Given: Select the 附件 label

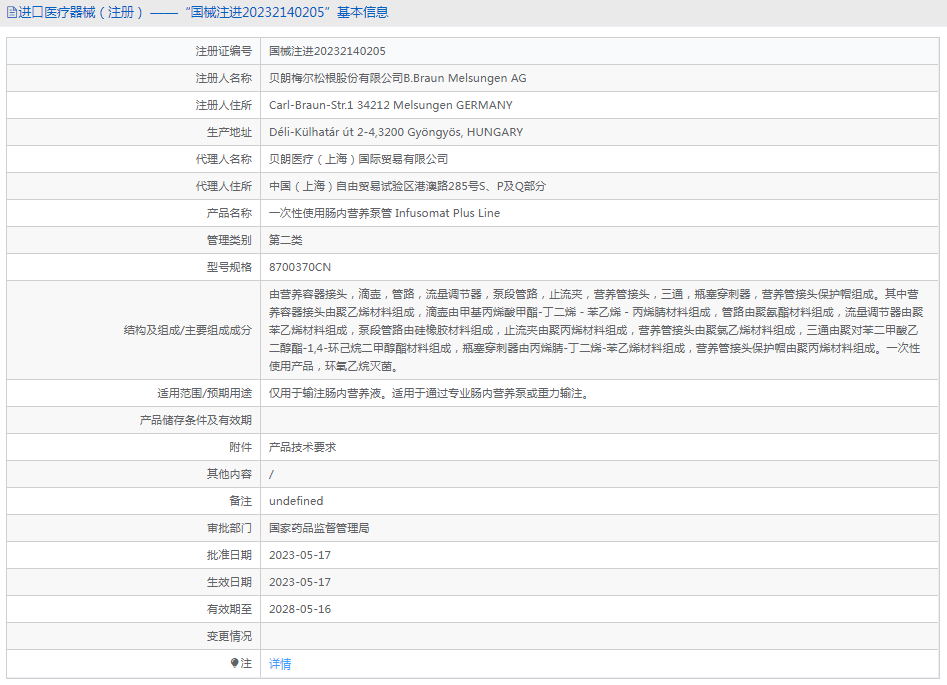Looking at the screenshot, I should click(x=240, y=448).
